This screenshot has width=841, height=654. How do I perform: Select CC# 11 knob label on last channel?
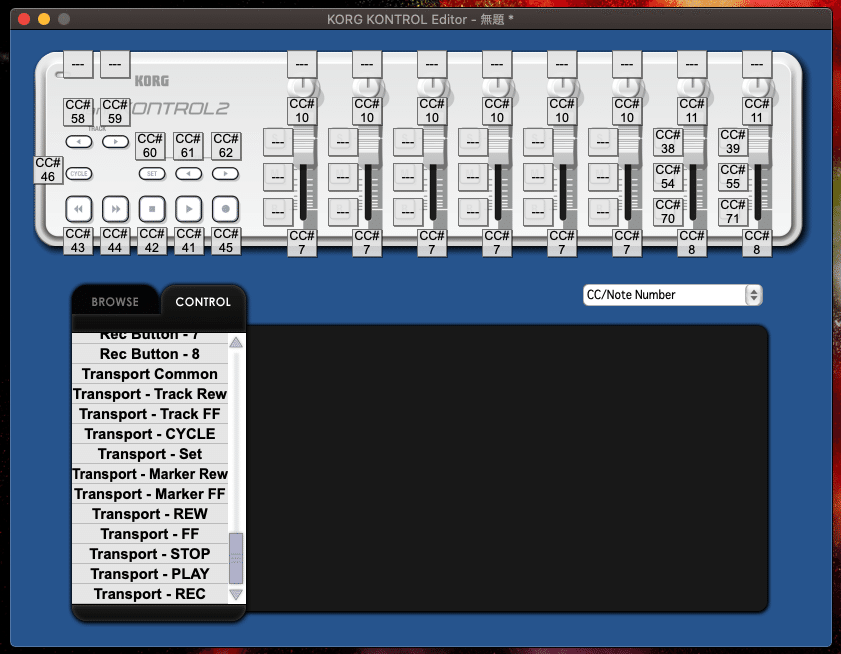(x=757, y=111)
